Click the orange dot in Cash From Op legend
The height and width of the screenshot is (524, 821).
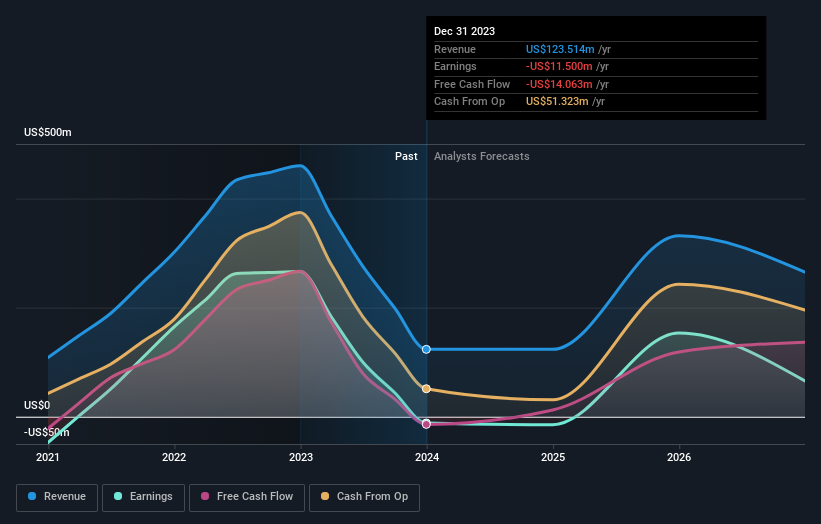(x=325, y=496)
